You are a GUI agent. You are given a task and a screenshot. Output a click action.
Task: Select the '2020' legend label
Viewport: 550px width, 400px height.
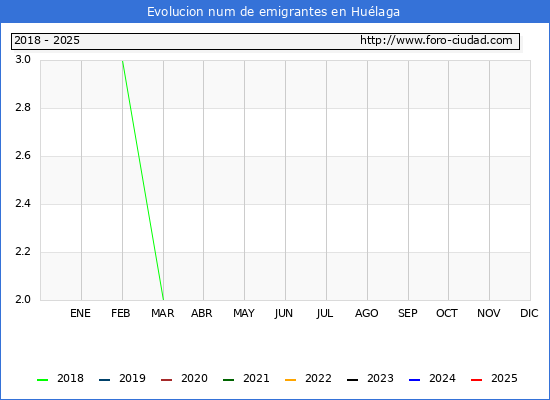pyautogui.click(x=194, y=378)
